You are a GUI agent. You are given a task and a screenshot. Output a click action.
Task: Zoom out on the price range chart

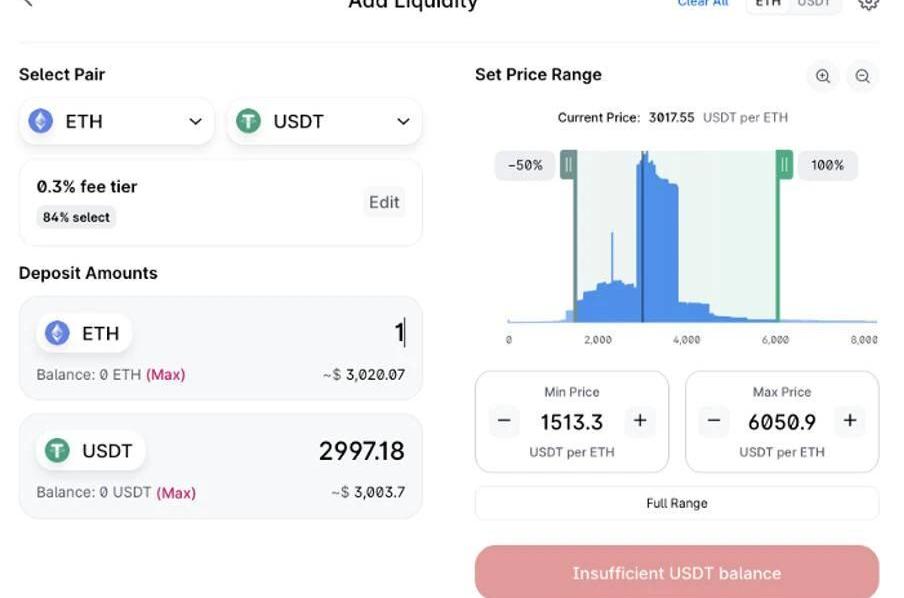pyautogui.click(x=862, y=76)
